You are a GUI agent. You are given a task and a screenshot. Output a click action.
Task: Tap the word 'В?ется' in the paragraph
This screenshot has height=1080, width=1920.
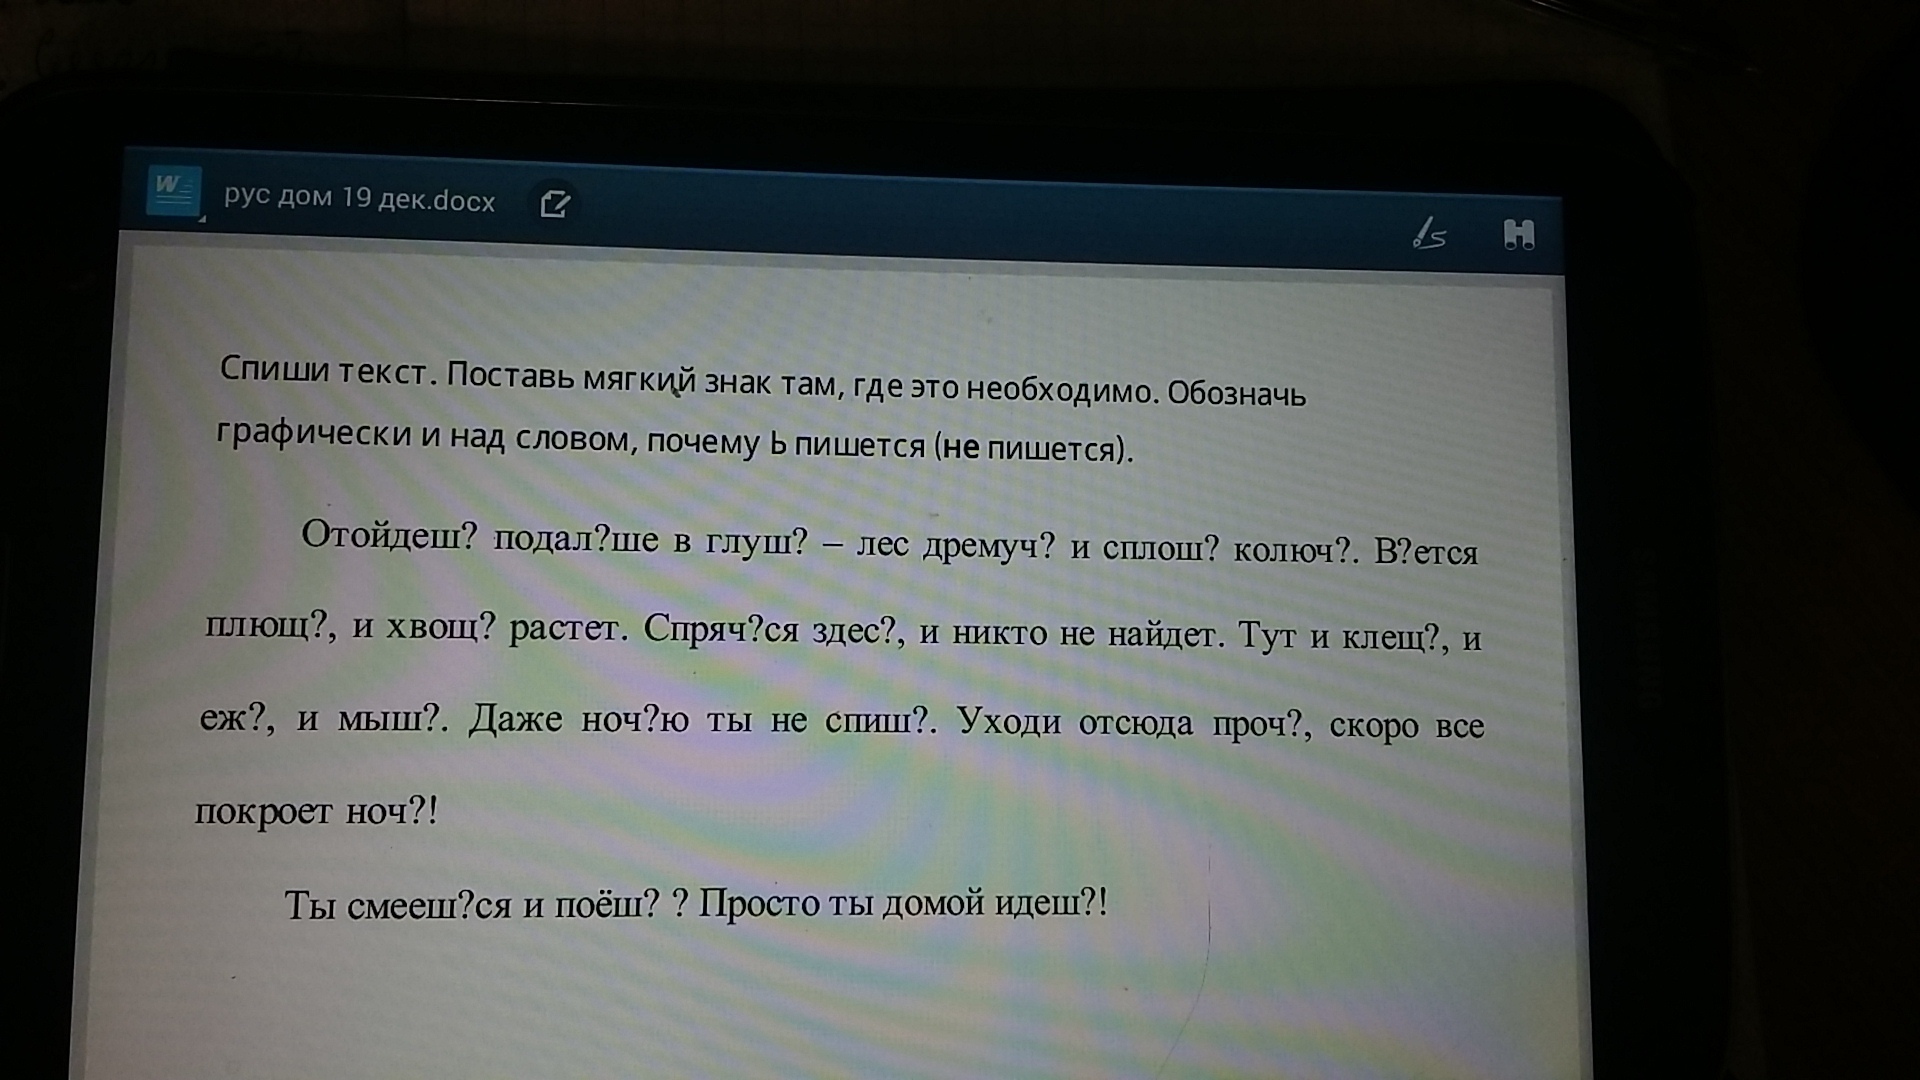[x=1425, y=552]
